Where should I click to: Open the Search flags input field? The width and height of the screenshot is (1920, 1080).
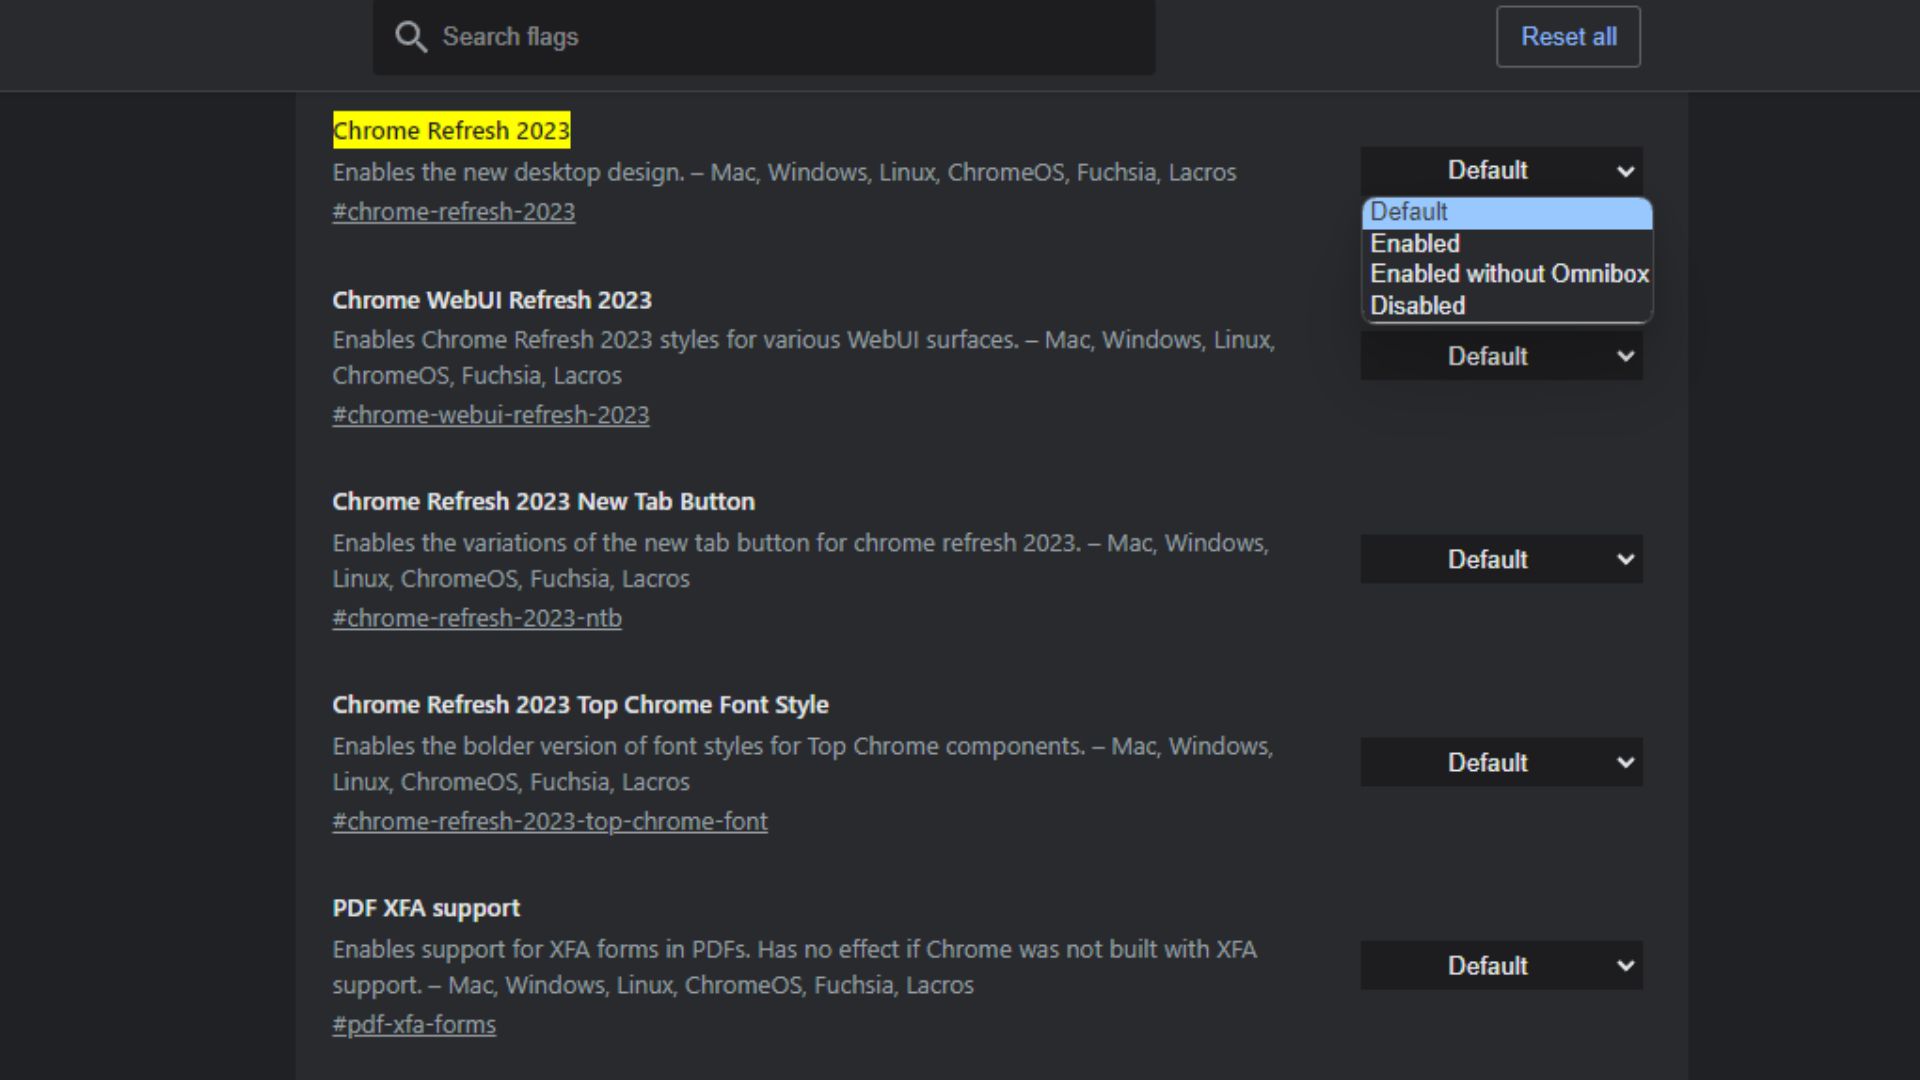coord(764,36)
